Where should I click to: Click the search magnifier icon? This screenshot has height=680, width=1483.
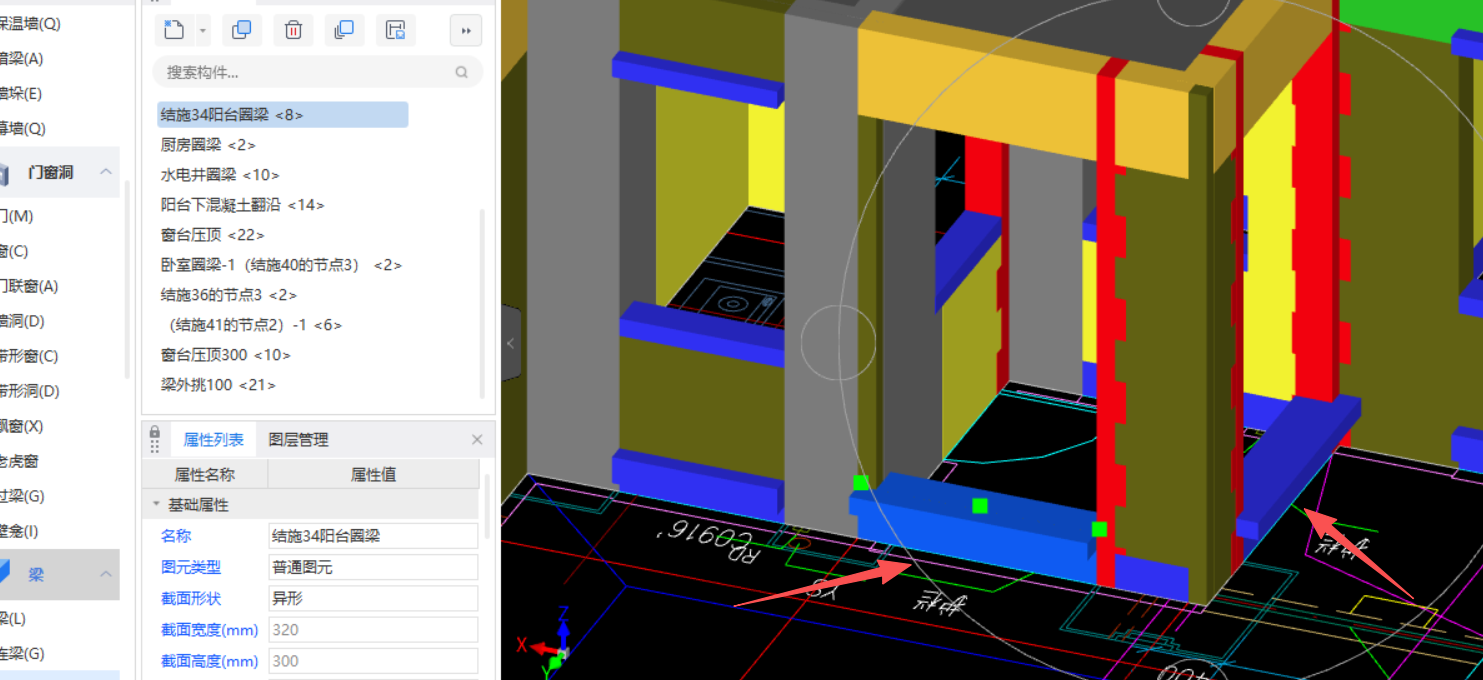tap(461, 72)
